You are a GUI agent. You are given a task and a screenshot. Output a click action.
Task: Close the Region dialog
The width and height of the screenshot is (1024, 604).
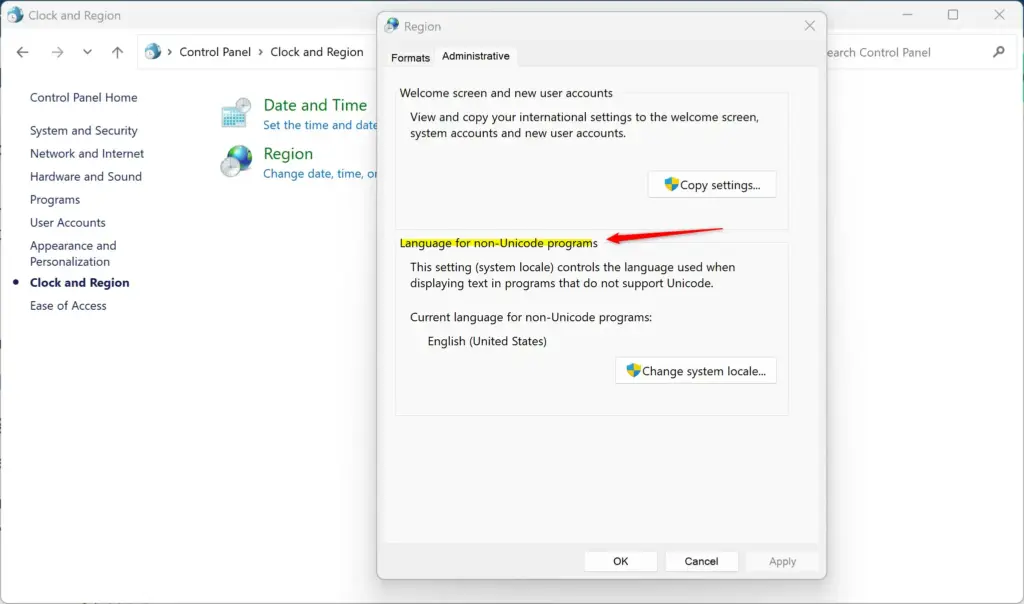coord(810,25)
